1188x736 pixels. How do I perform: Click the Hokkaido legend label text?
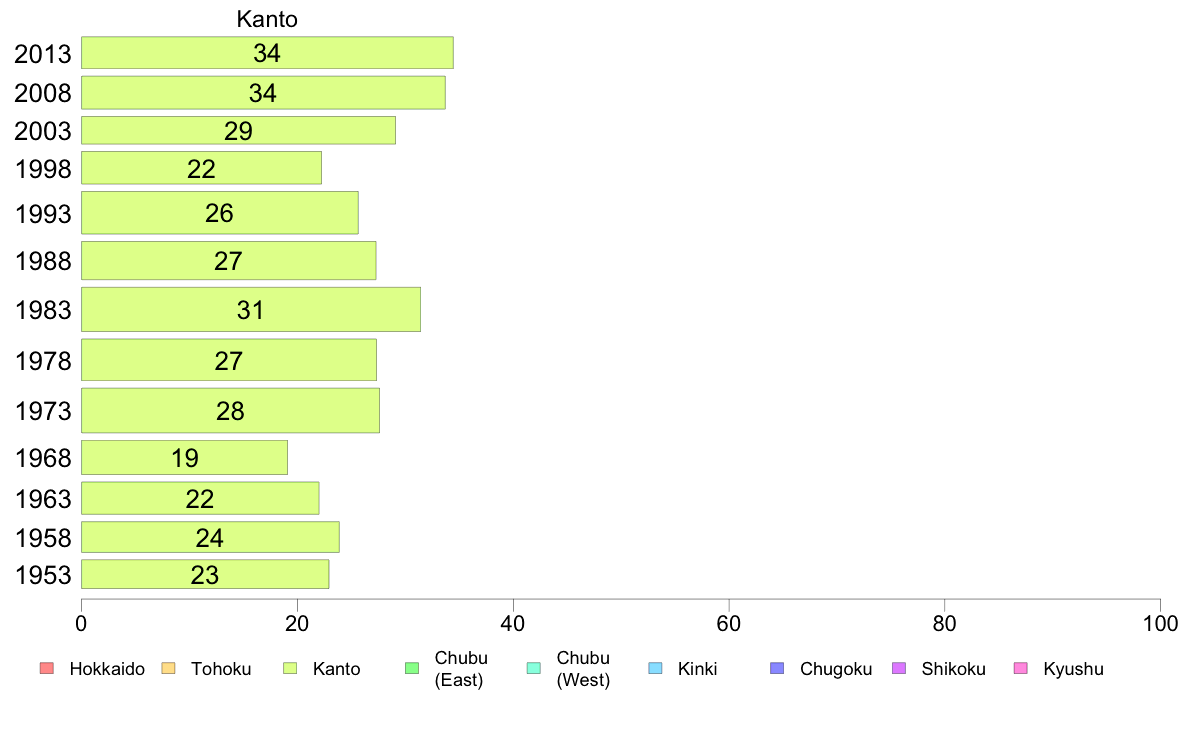[x=107, y=669]
